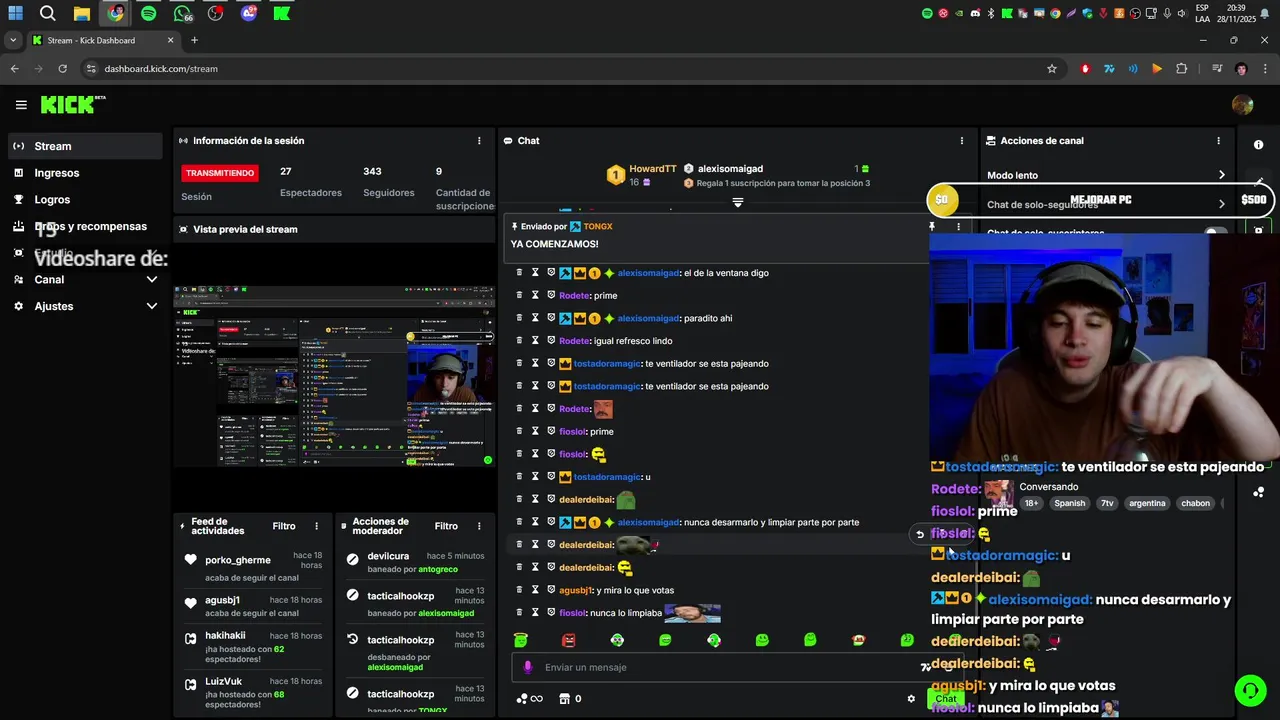This screenshot has width=1280, height=720.
Task: Ban tostadoramagic from the 'u' message row
Action: point(550,476)
